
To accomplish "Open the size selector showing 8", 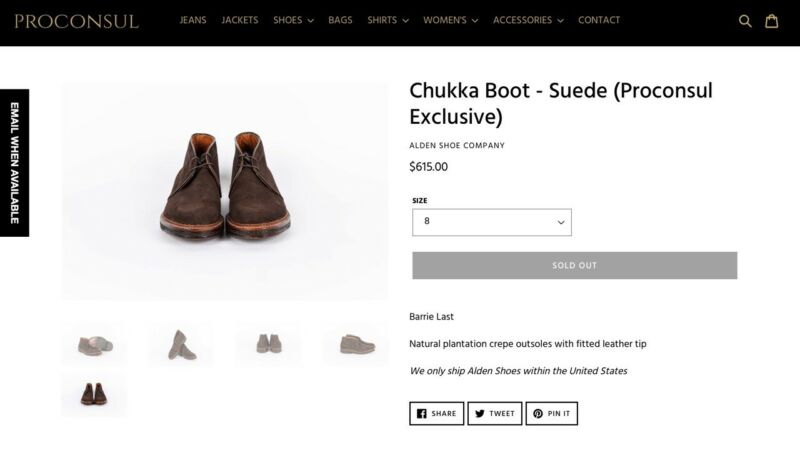I will [491, 222].
